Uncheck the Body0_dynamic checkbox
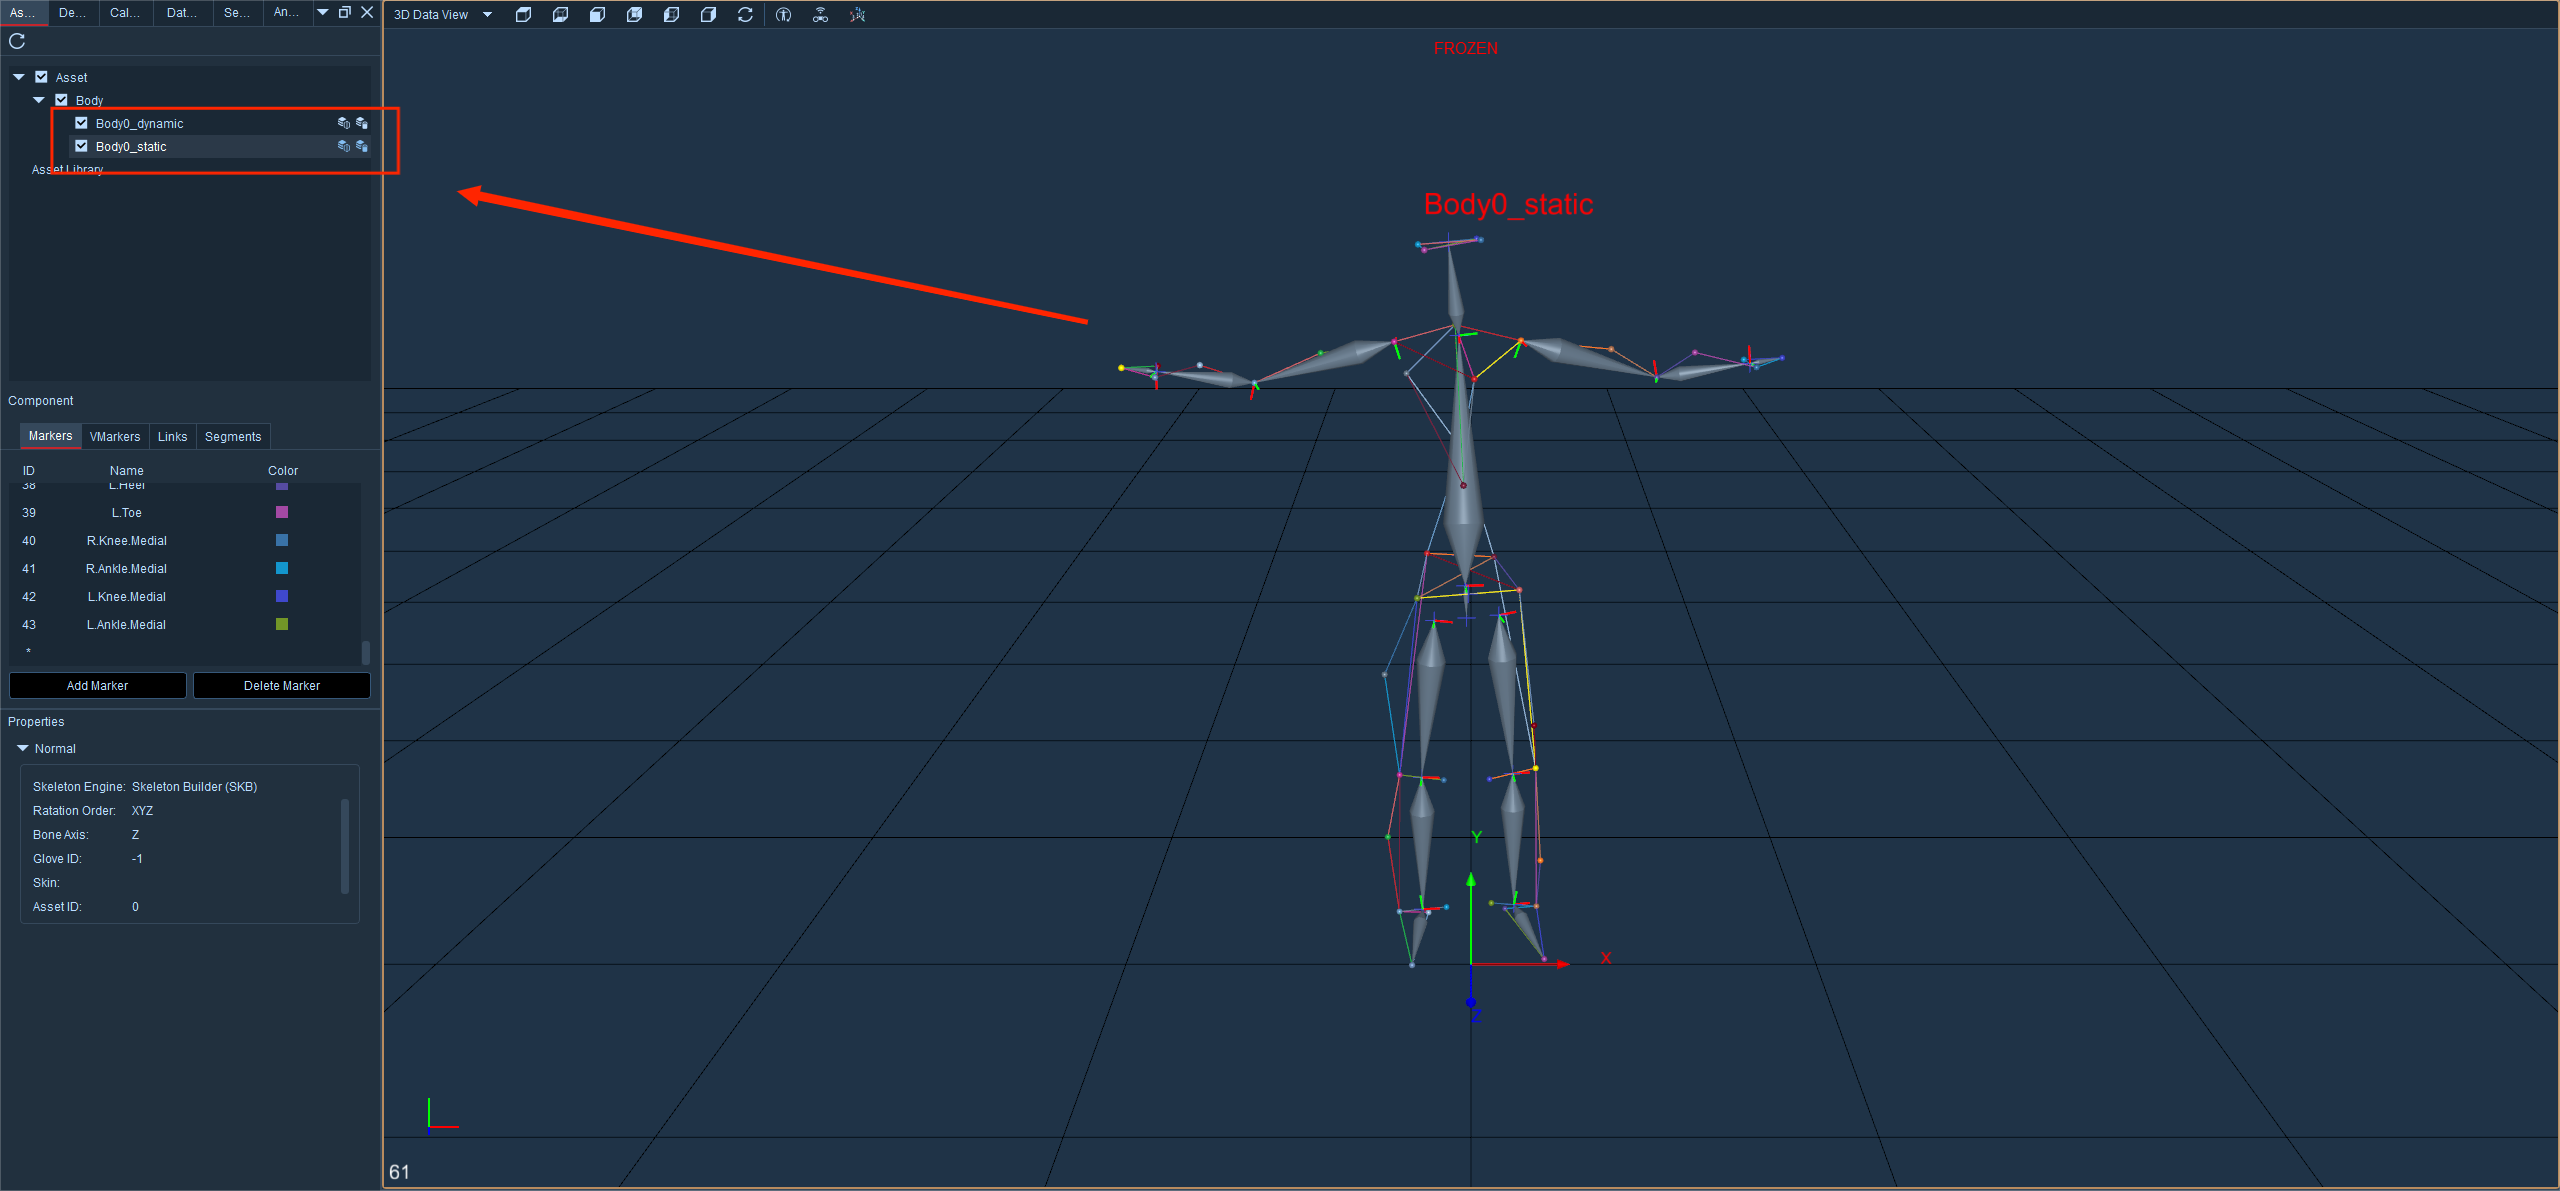This screenshot has height=1191, width=2560. (81, 123)
